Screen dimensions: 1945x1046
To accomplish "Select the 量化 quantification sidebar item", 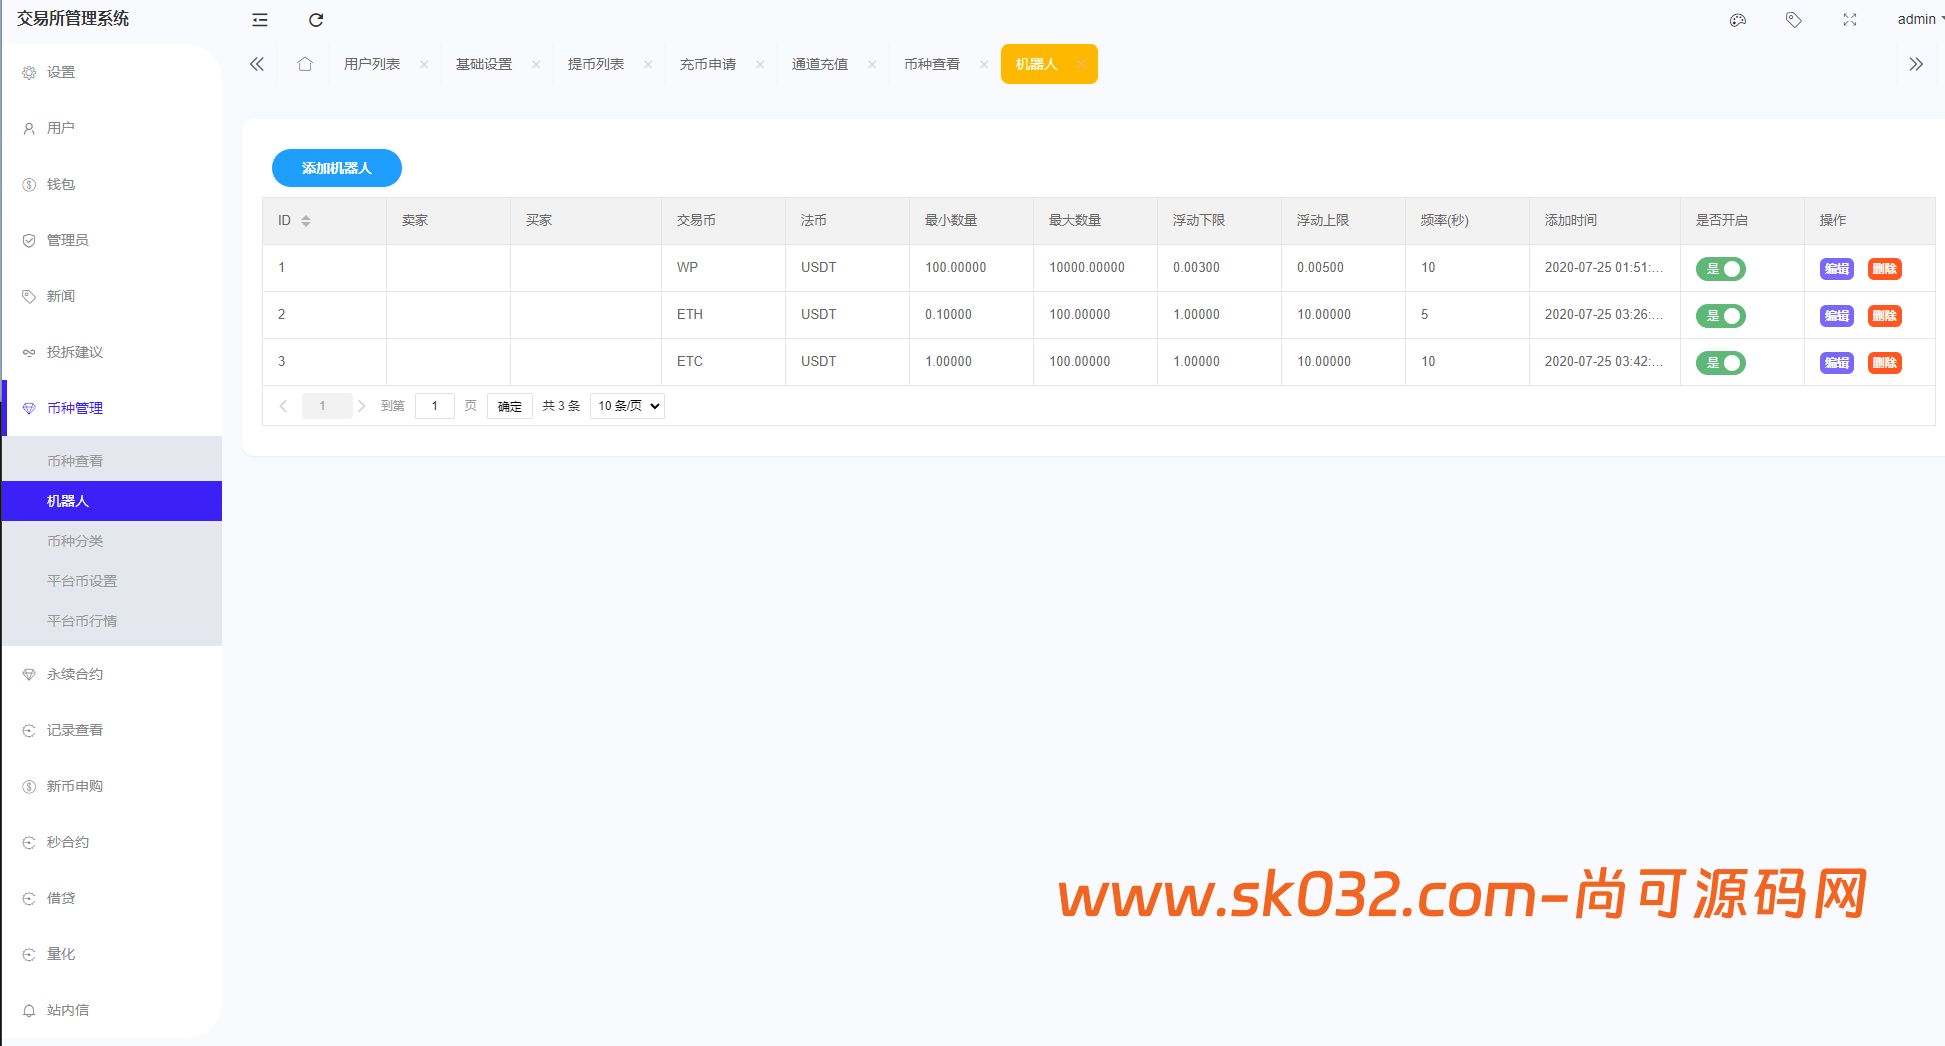I will coord(60,953).
